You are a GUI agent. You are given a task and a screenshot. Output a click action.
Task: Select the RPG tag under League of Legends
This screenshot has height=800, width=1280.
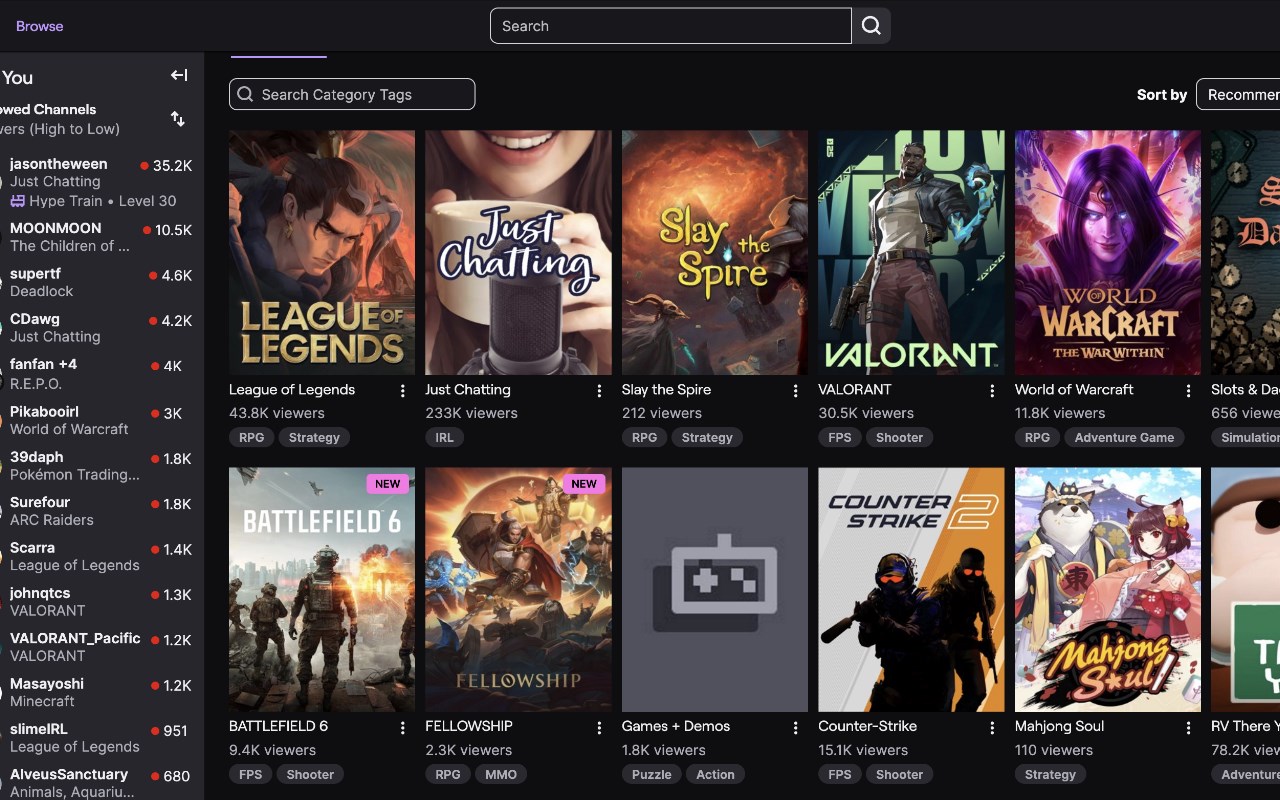pyautogui.click(x=251, y=437)
